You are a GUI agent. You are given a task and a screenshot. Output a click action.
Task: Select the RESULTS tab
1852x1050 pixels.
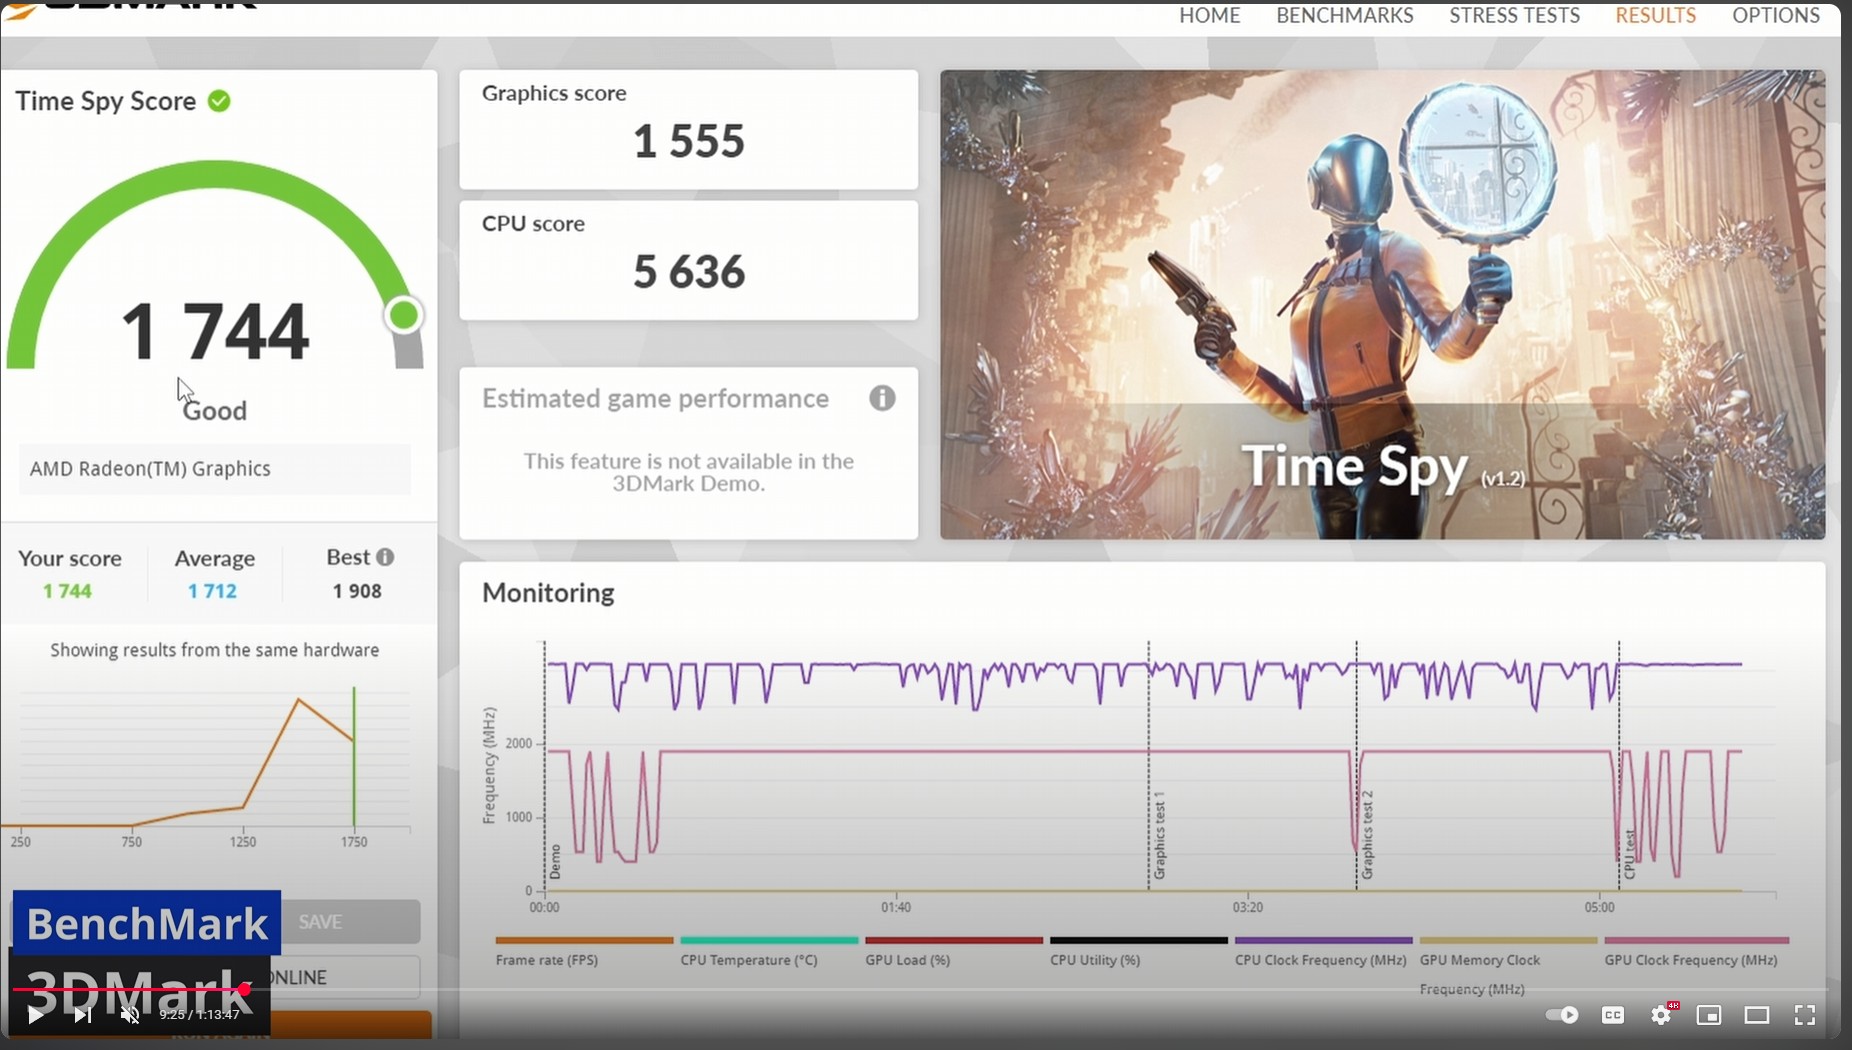[1655, 15]
